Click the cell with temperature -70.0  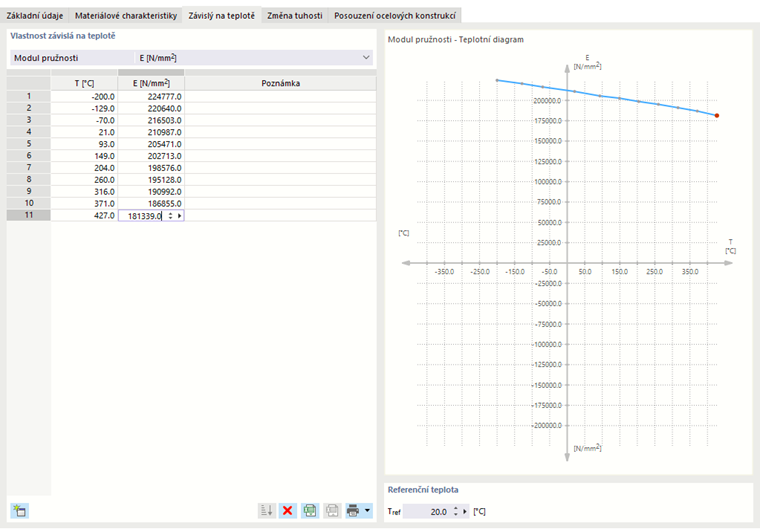pyautogui.click(x=84, y=120)
